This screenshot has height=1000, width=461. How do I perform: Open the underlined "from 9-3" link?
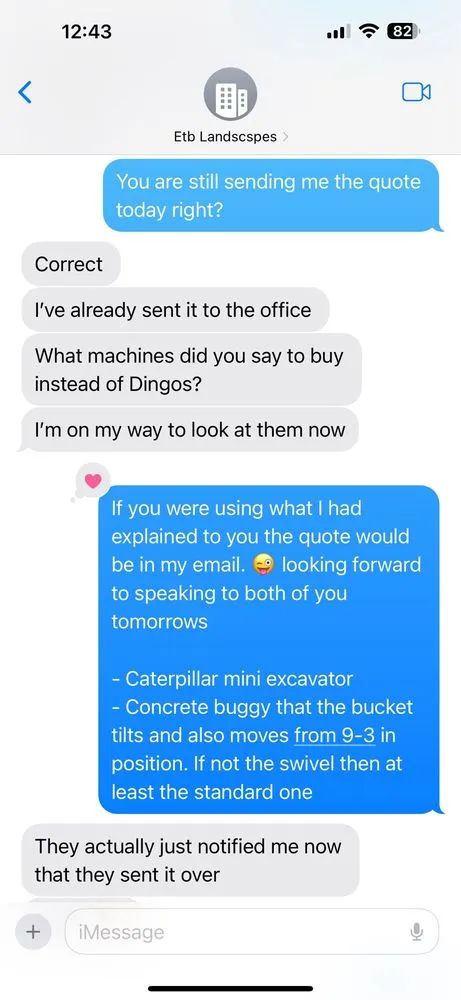tap(335, 735)
